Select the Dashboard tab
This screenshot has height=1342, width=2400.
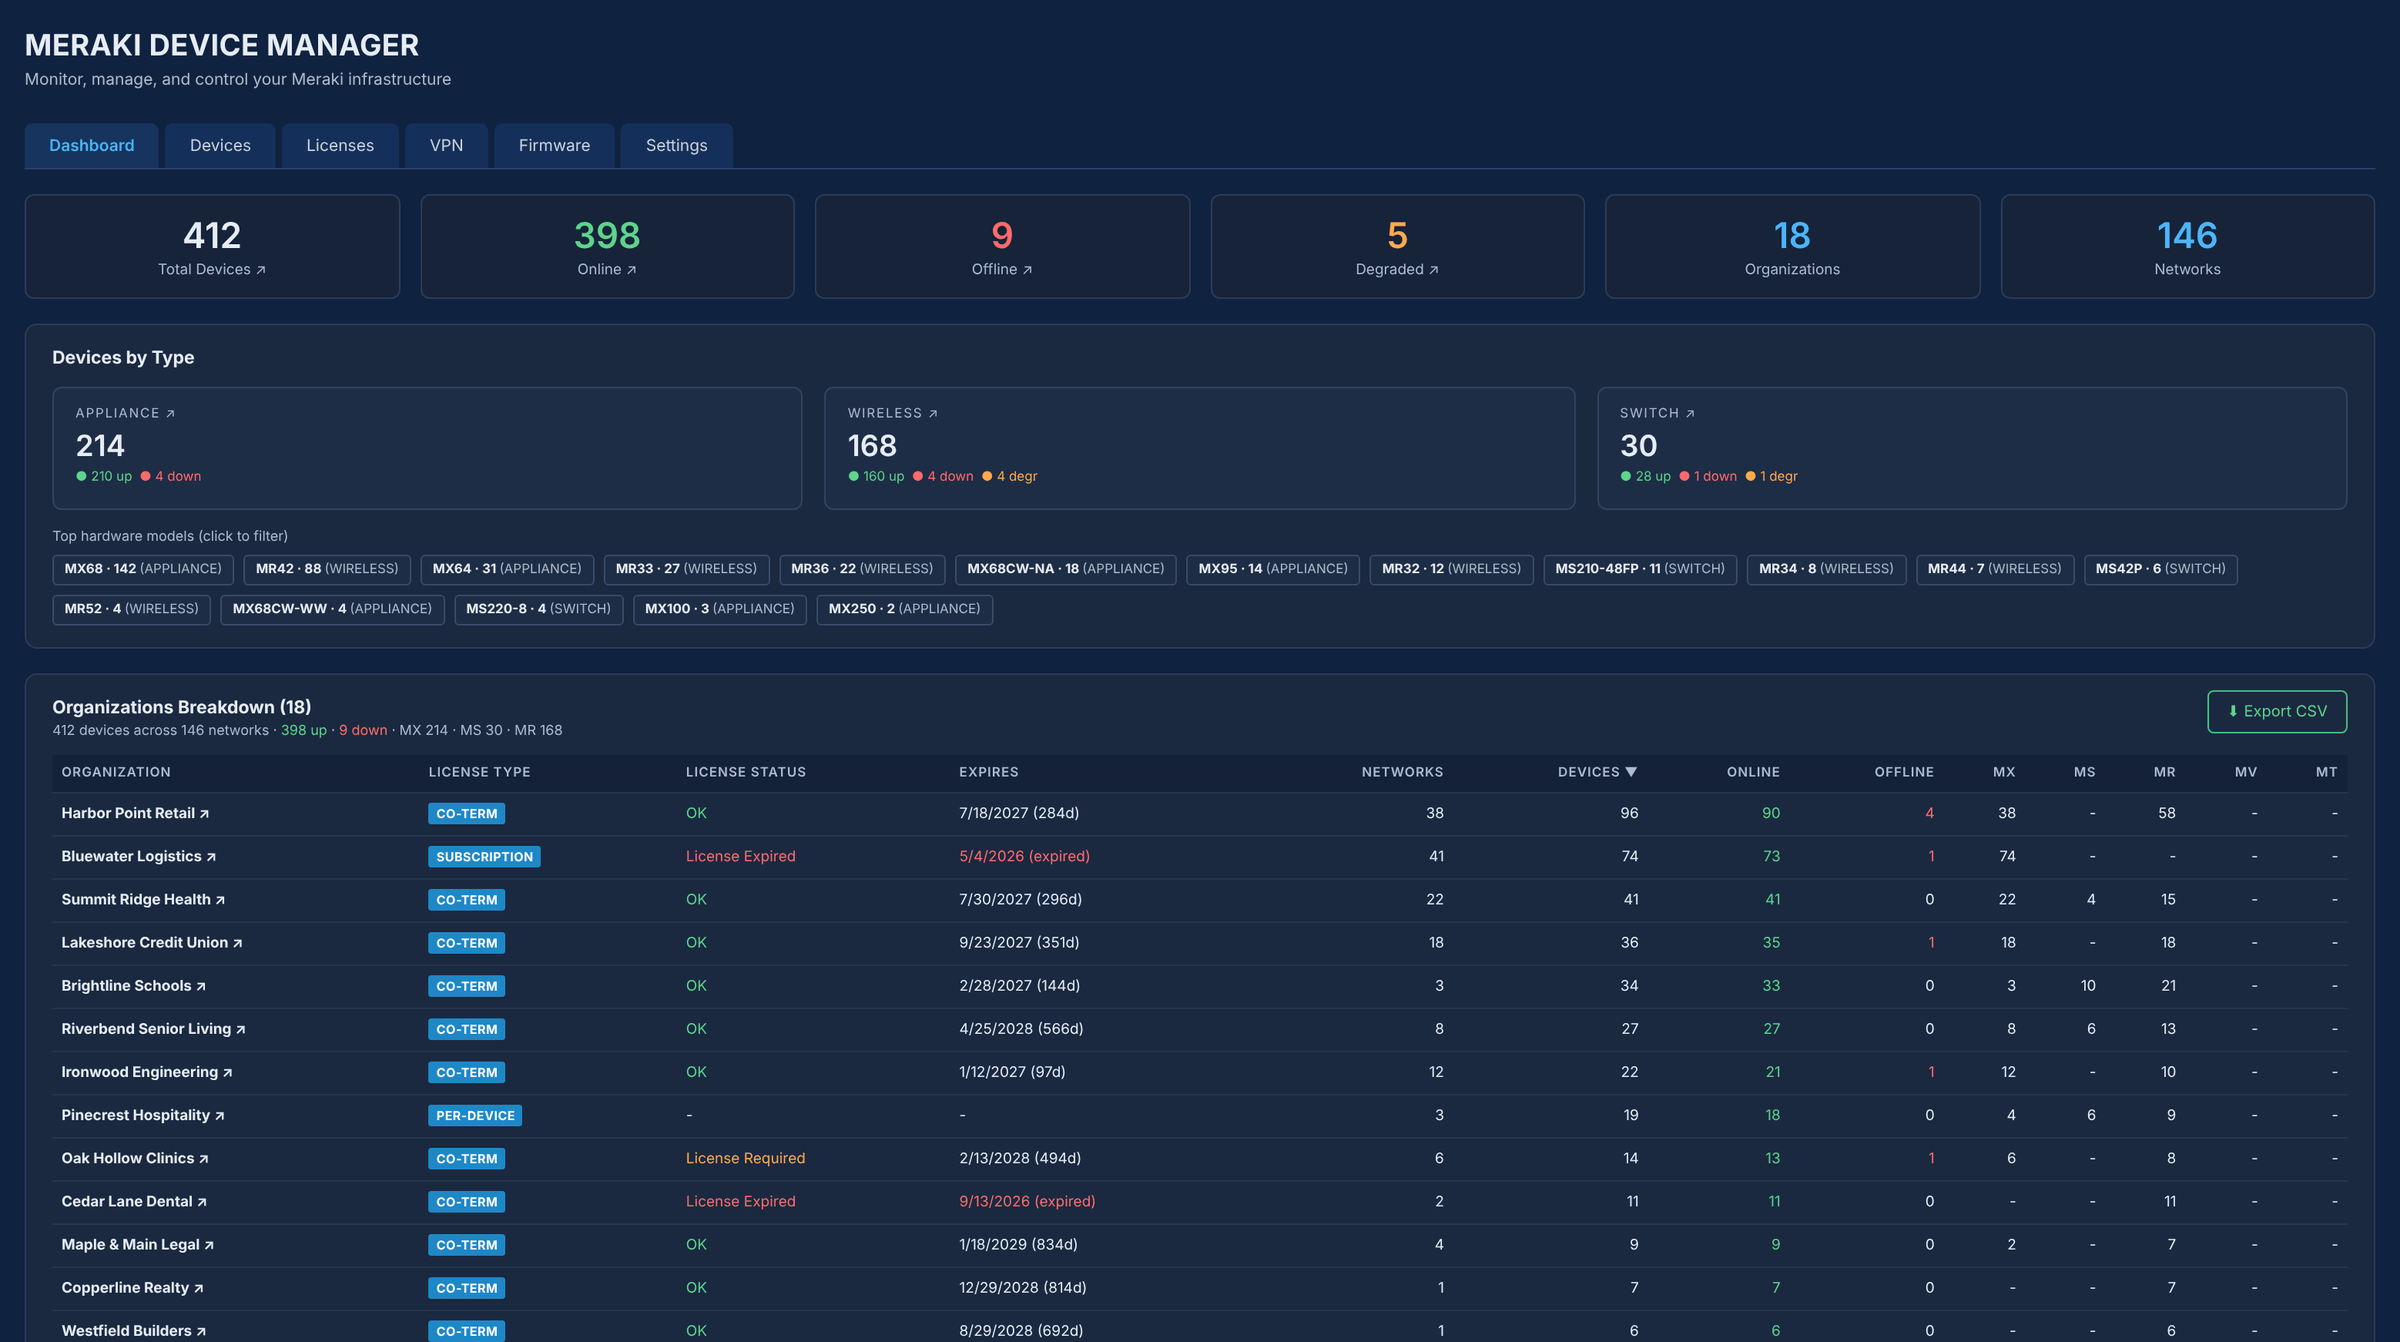91,146
